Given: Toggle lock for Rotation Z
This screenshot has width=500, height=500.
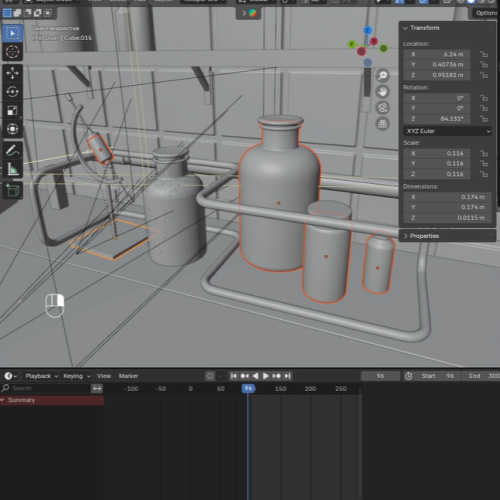Looking at the screenshot, I should click(484, 119).
